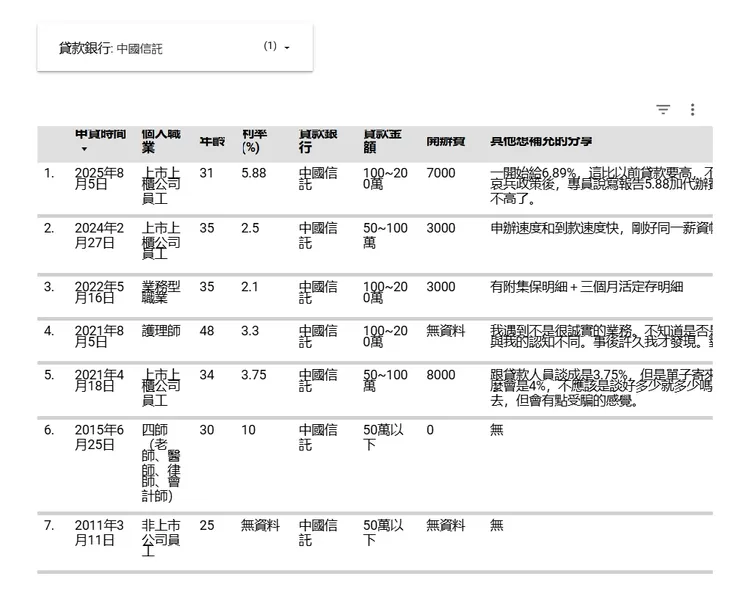Open the three-dot more options menu
740x606 pixels.
pos(692,109)
